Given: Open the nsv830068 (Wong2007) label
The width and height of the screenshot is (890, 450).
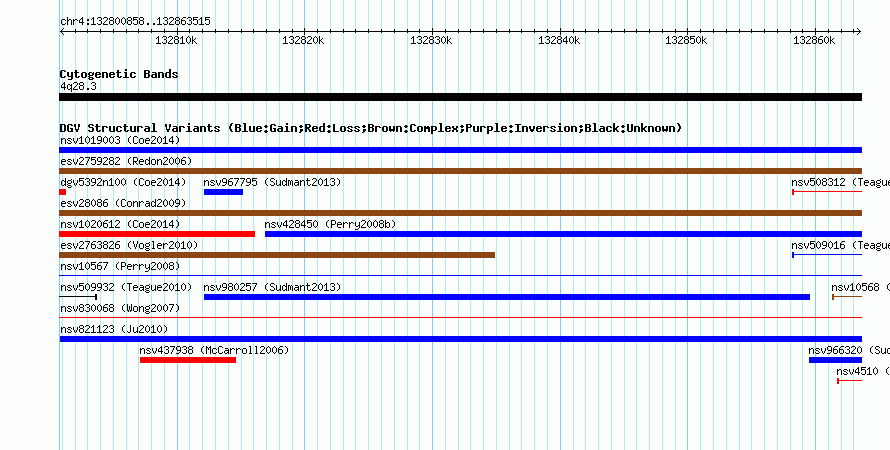Looking at the screenshot, I should 120,308.
